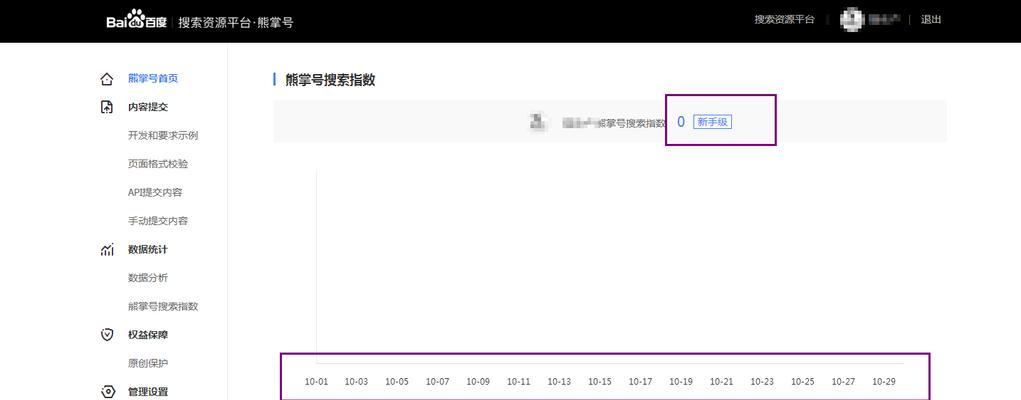Click the blurred username in header
Image resolution: width=1021 pixels, height=400 pixels.
[884, 20]
